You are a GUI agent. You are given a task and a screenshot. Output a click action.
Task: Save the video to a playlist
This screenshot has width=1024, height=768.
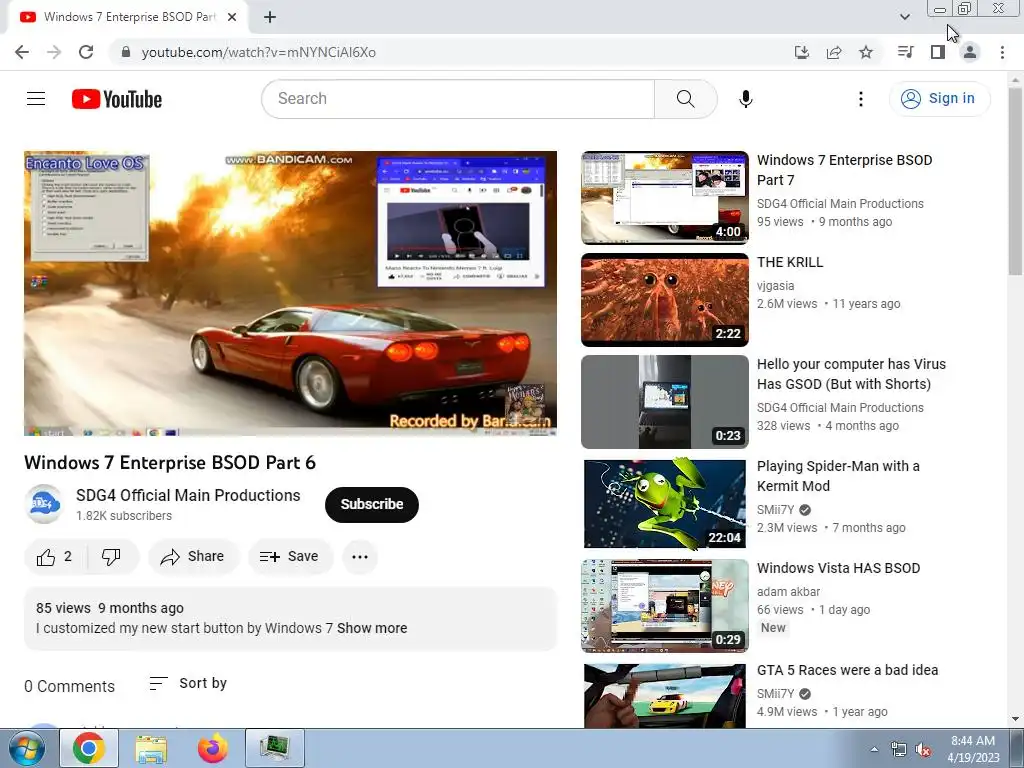[x=289, y=556]
